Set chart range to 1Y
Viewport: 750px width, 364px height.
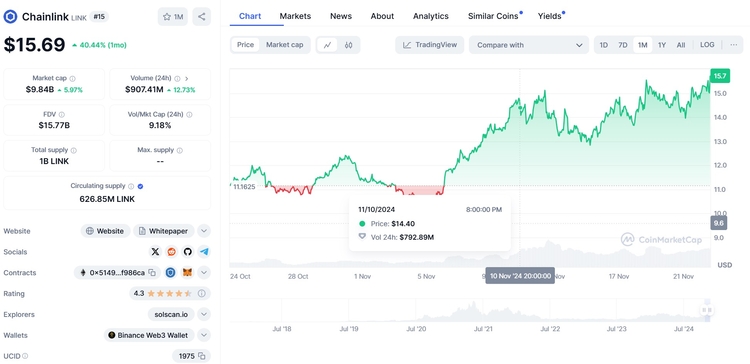coord(662,45)
